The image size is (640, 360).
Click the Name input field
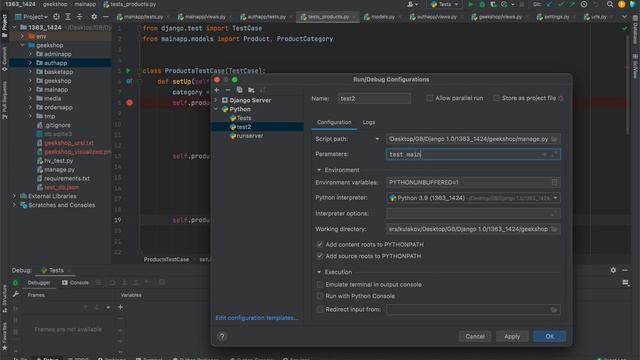coord(374,98)
